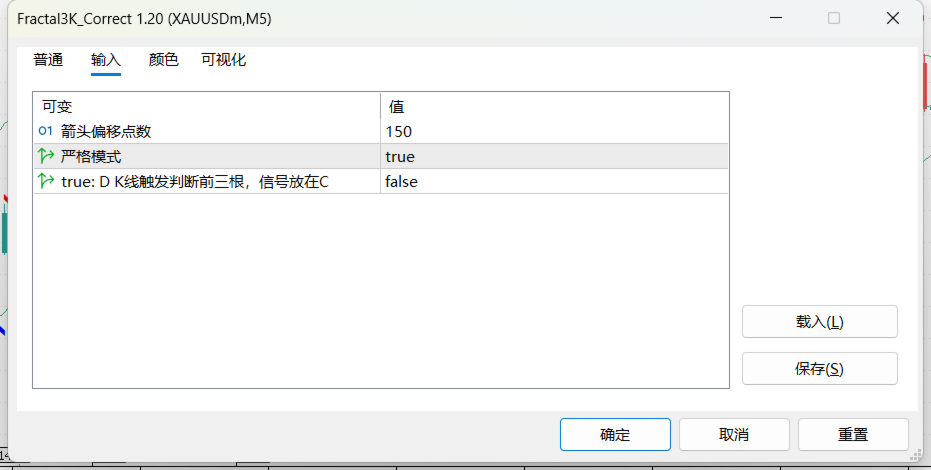
Task: Minimize the Fractal3K_Correct dialog window
Action: click(x=776, y=18)
